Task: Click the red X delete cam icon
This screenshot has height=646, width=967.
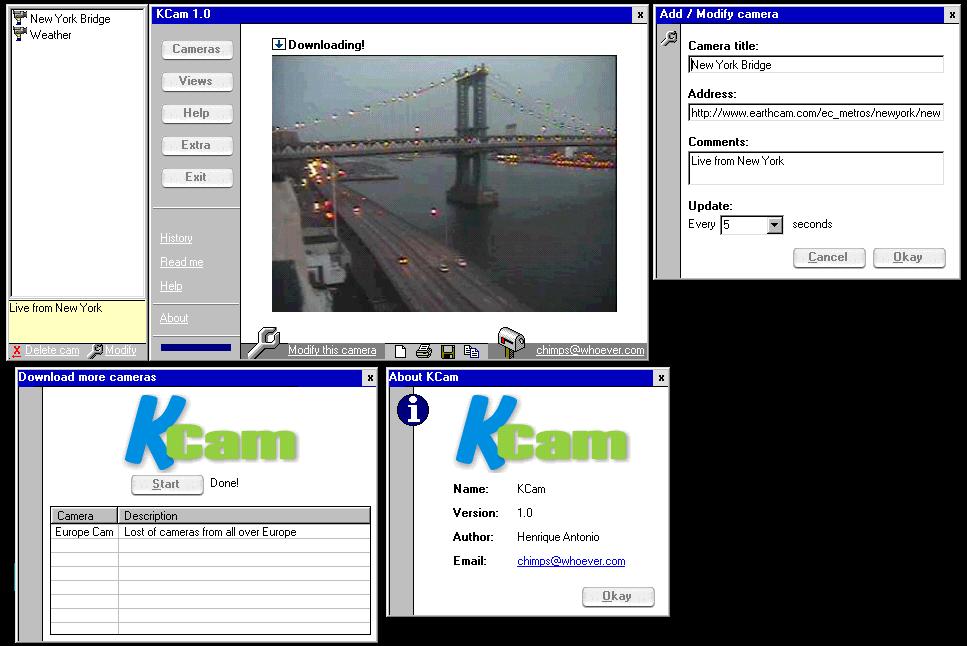Action: pyautogui.click(x=17, y=351)
